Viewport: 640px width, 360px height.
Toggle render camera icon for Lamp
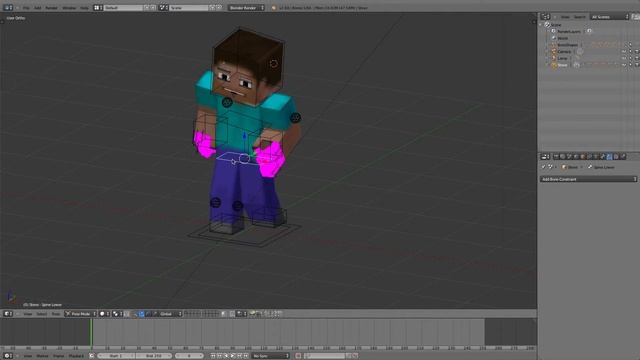tap(637, 58)
